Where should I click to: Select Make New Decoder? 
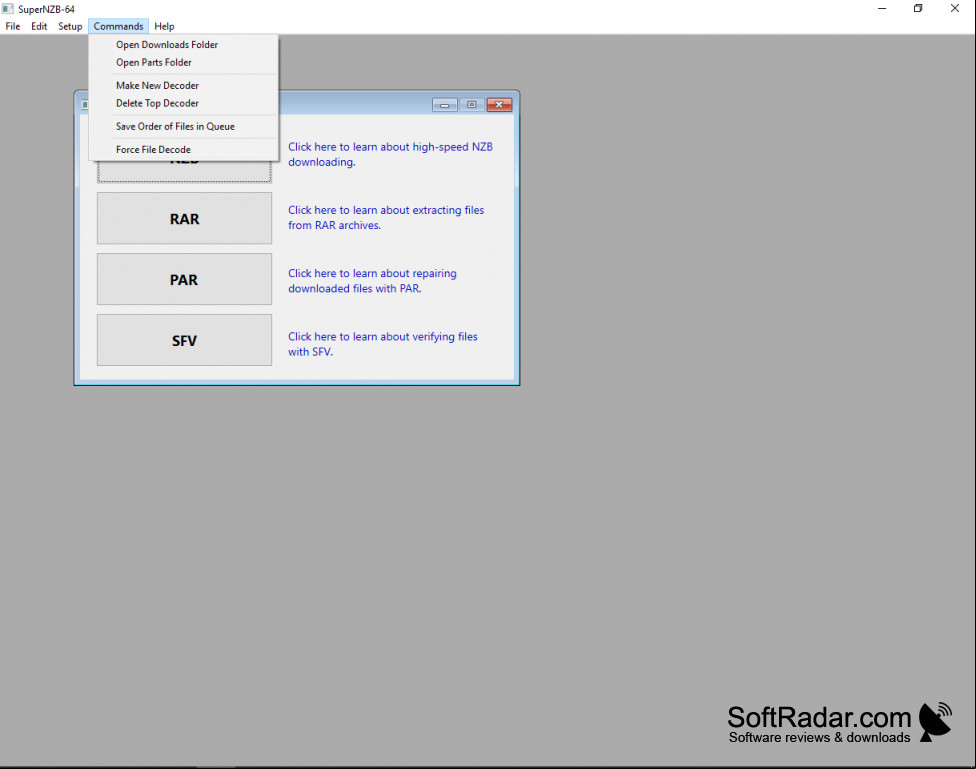[184, 85]
